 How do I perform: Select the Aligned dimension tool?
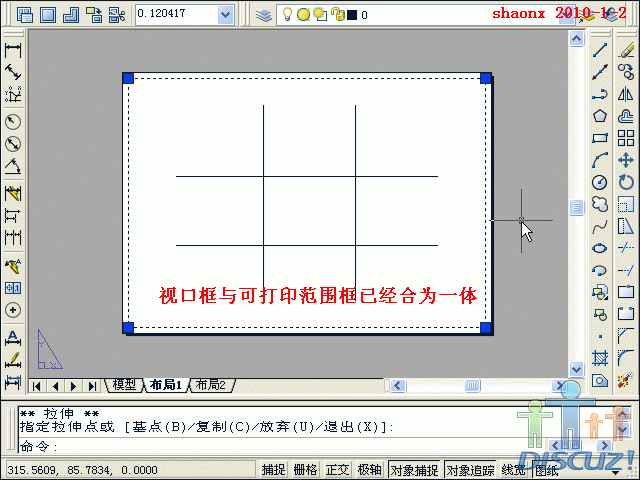tap(13, 72)
